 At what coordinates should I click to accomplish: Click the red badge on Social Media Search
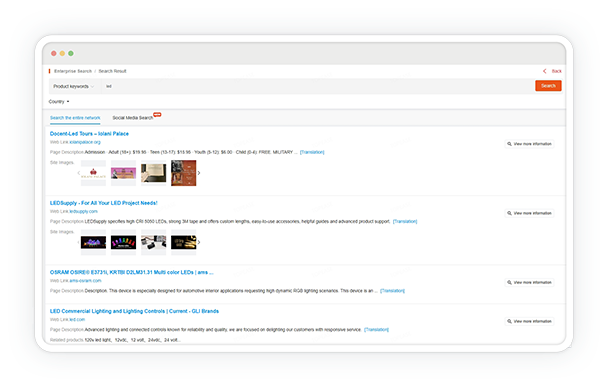click(x=157, y=115)
